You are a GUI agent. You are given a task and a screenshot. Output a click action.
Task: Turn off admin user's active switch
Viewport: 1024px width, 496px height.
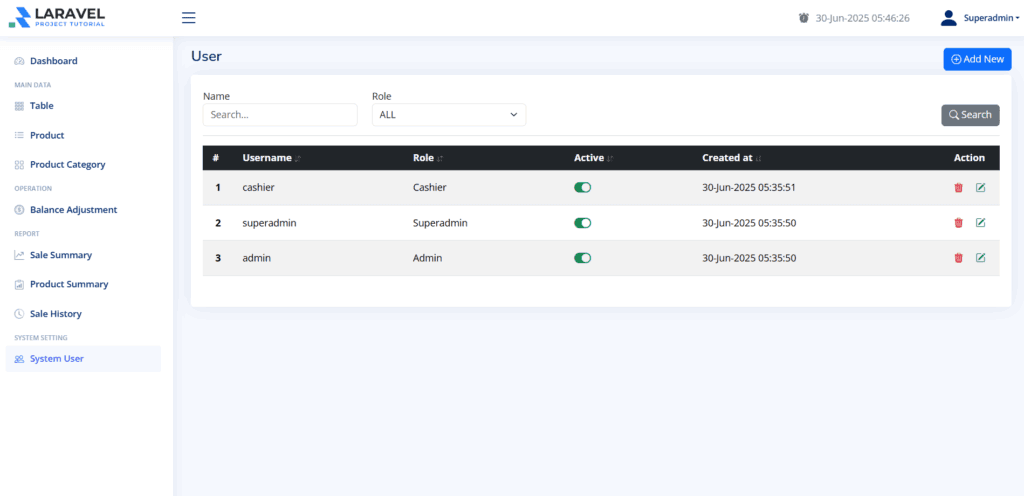[x=582, y=258]
